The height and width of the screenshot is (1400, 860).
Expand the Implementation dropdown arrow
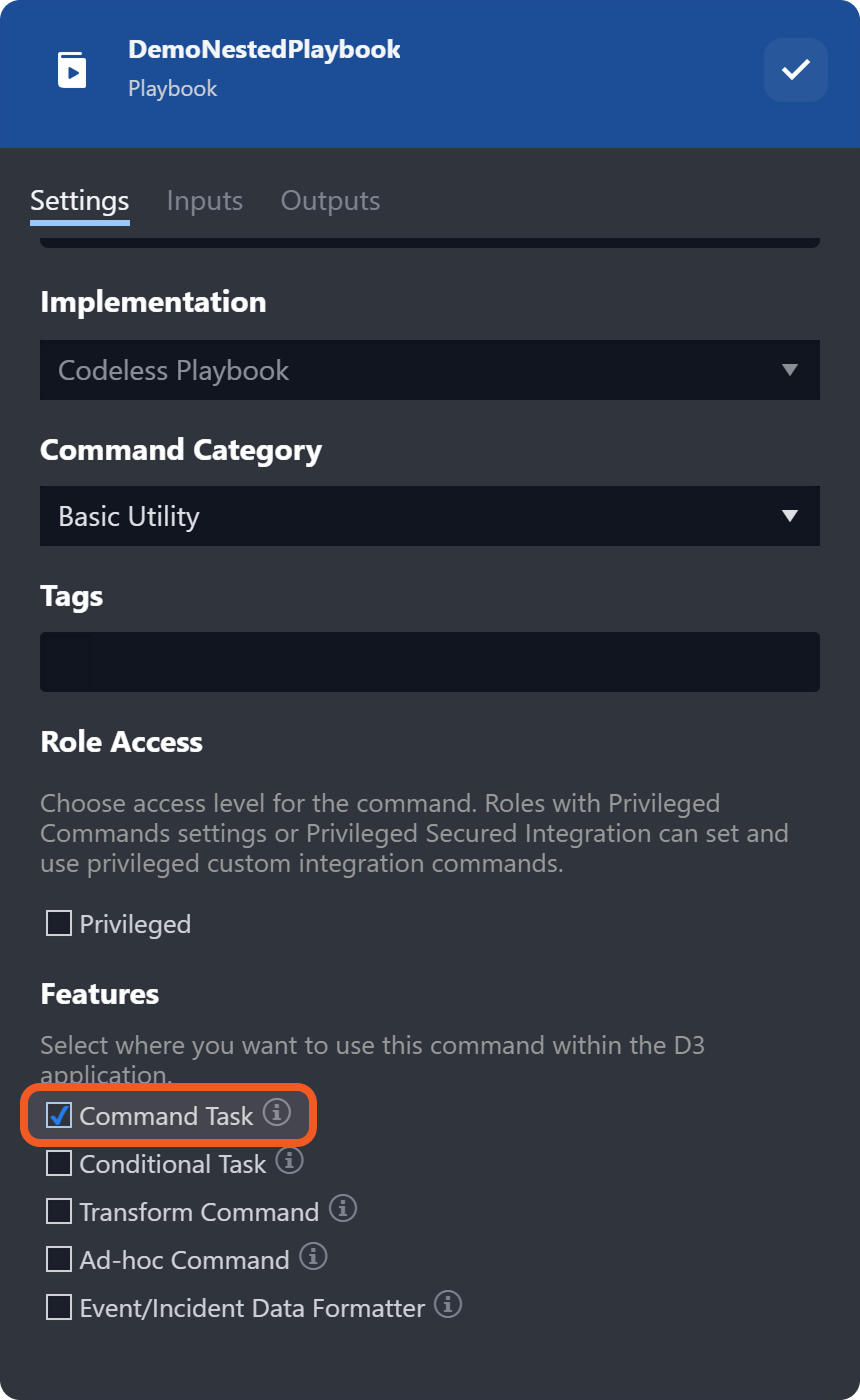pyautogui.click(x=790, y=370)
